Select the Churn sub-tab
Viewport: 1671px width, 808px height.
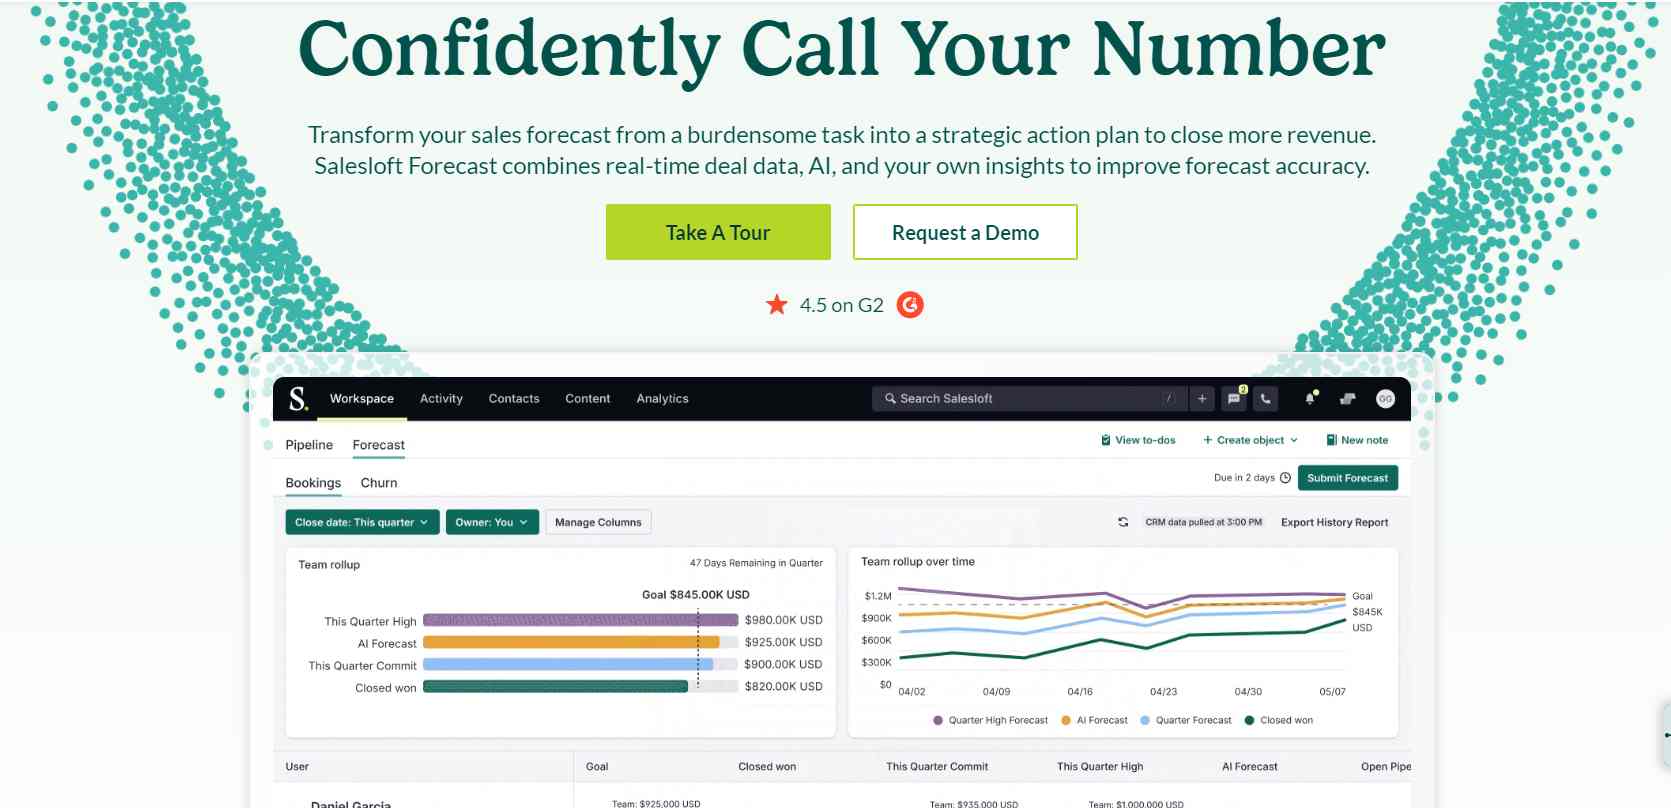tap(379, 483)
